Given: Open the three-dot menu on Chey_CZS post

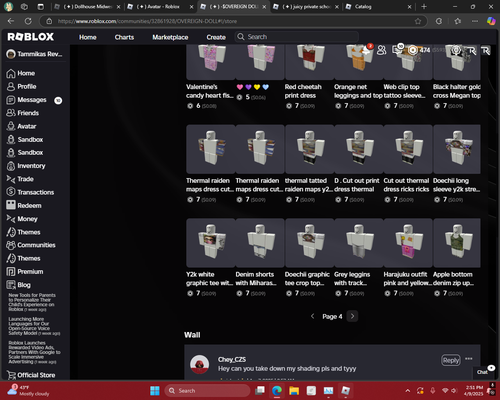Looking at the screenshot, I should [469, 359].
